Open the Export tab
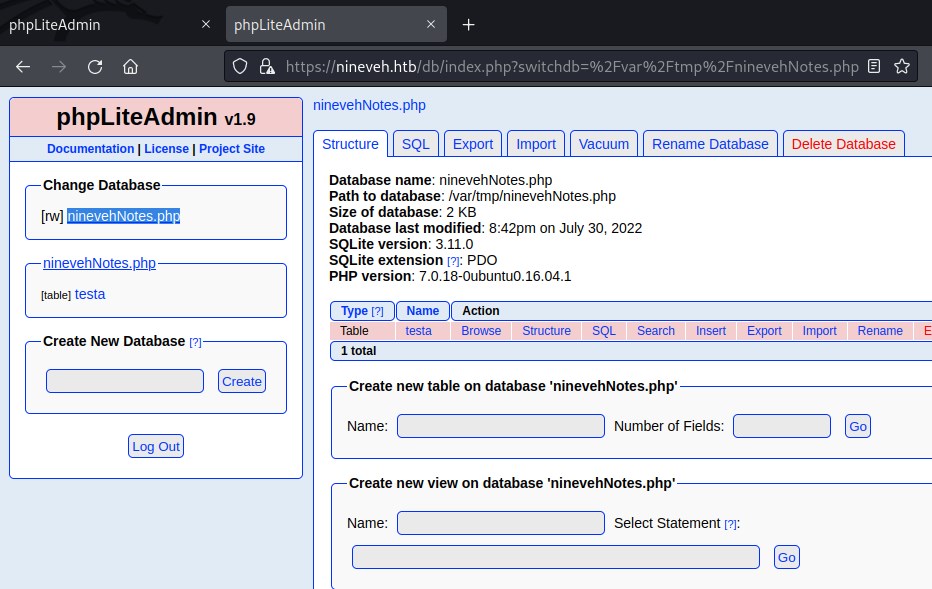 [472, 144]
